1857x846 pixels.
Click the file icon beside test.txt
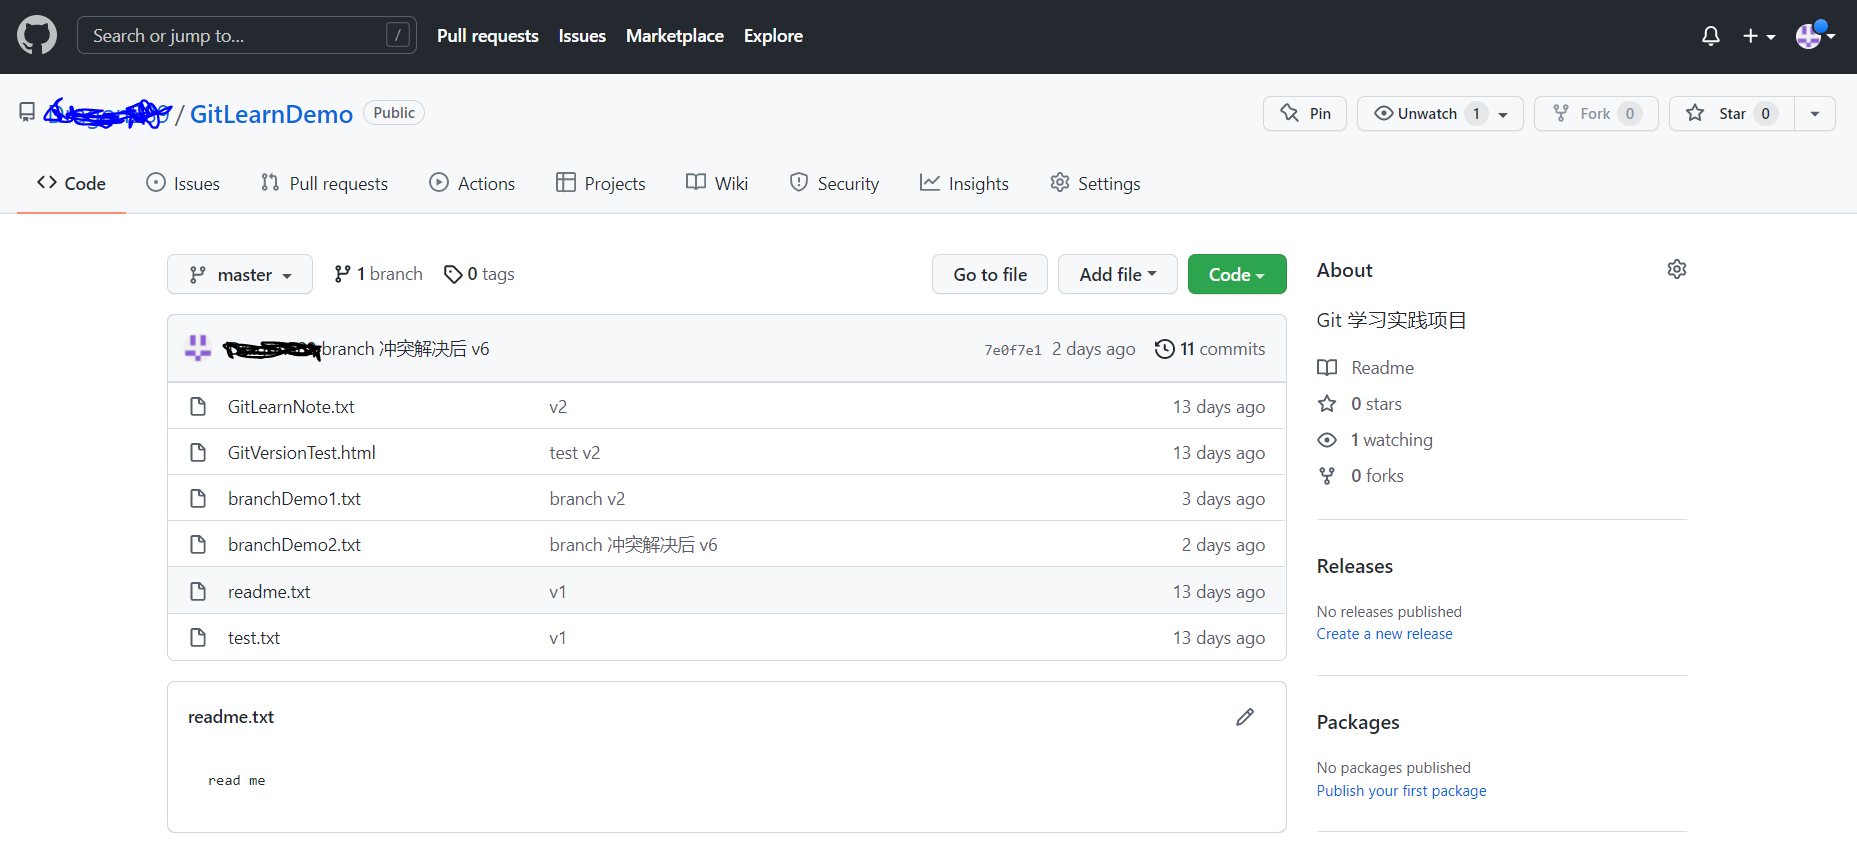coord(198,638)
